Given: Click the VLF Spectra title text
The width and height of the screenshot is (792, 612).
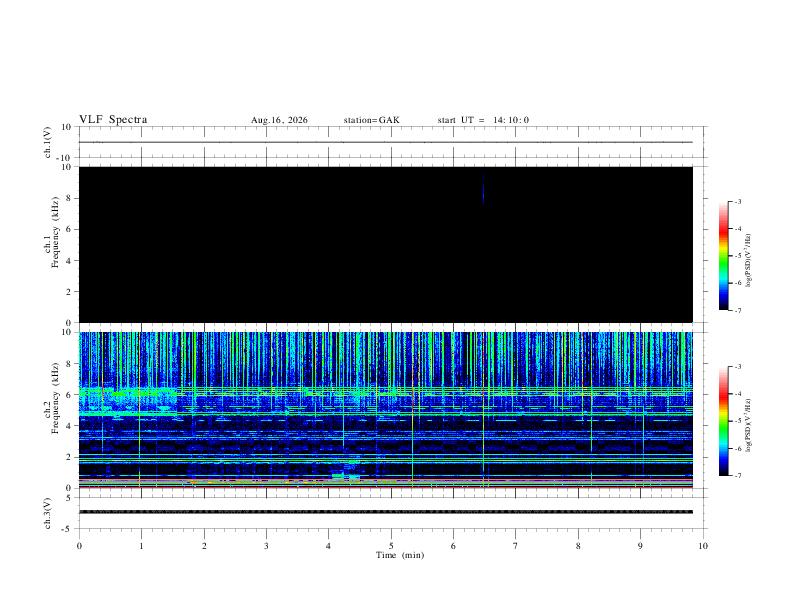Looking at the screenshot, I should pos(113,120).
